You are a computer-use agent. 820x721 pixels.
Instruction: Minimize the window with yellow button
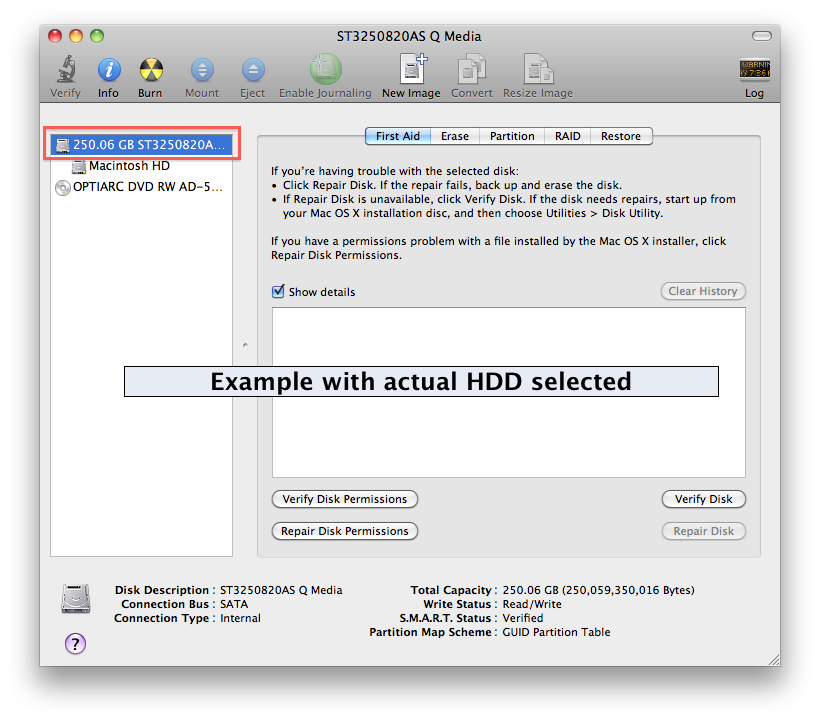pyautogui.click(x=76, y=36)
